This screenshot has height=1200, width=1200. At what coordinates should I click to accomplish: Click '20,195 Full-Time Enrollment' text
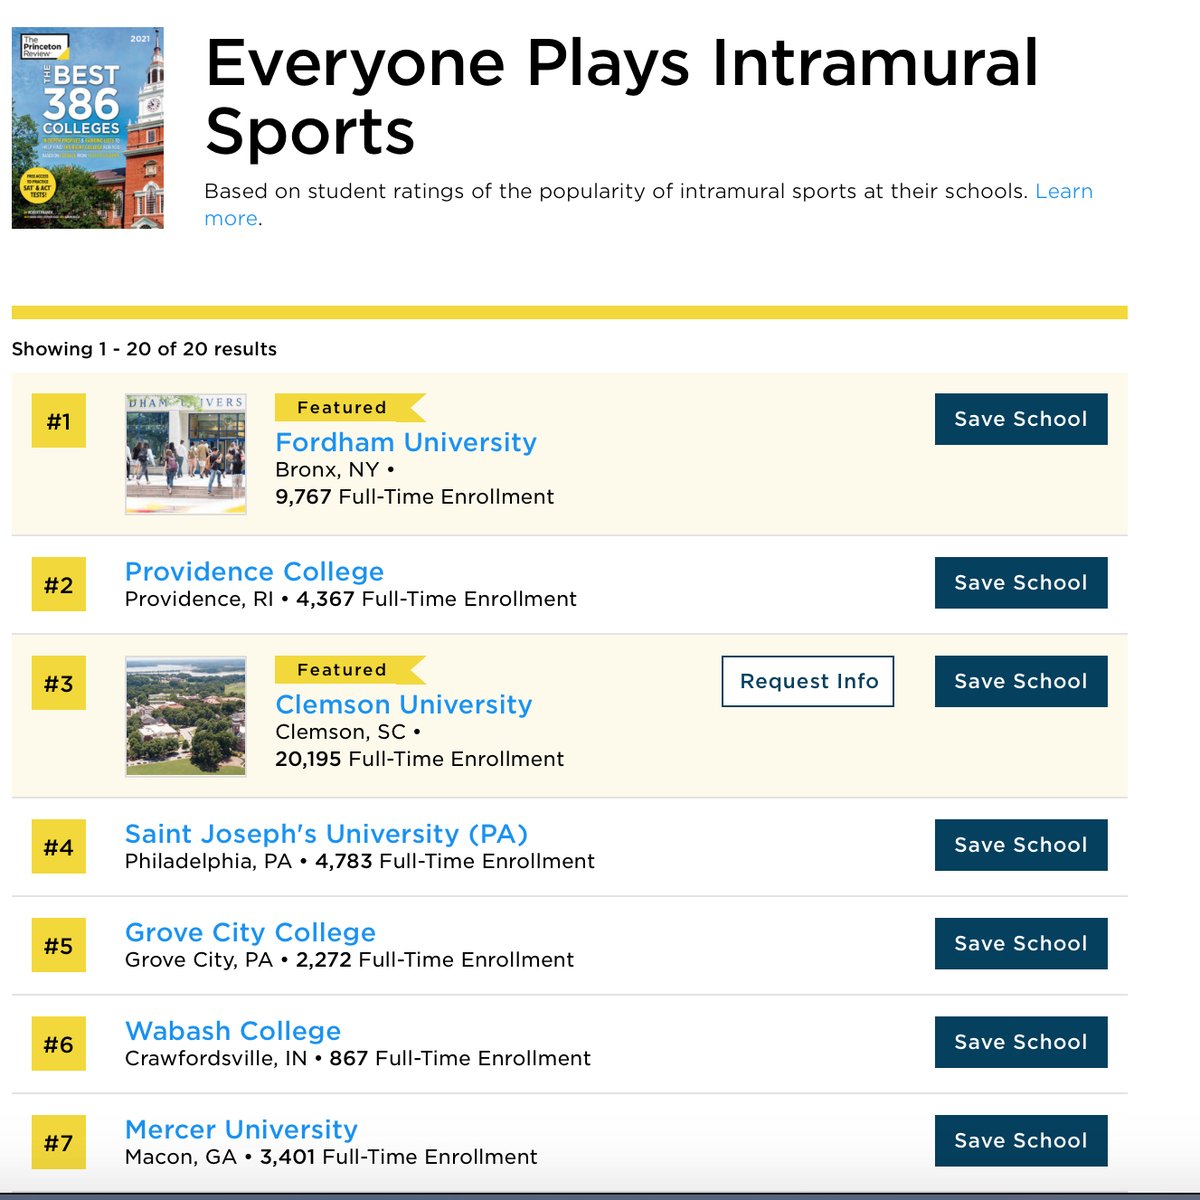coord(419,759)
